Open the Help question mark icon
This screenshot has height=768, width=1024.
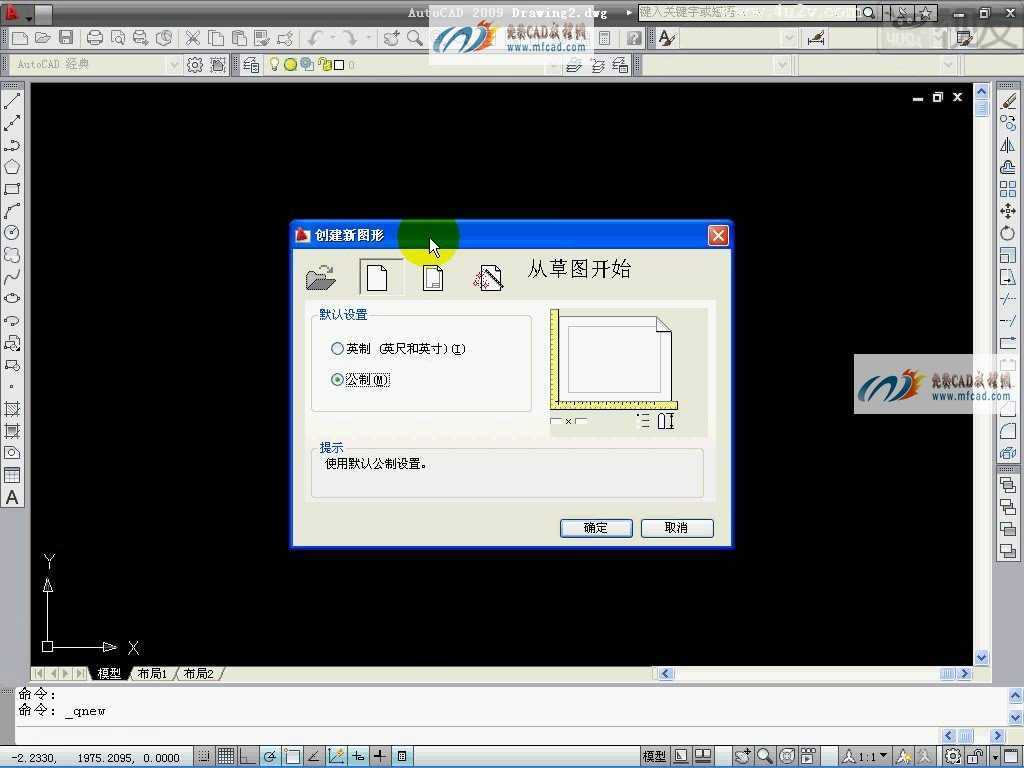point(633,38)
